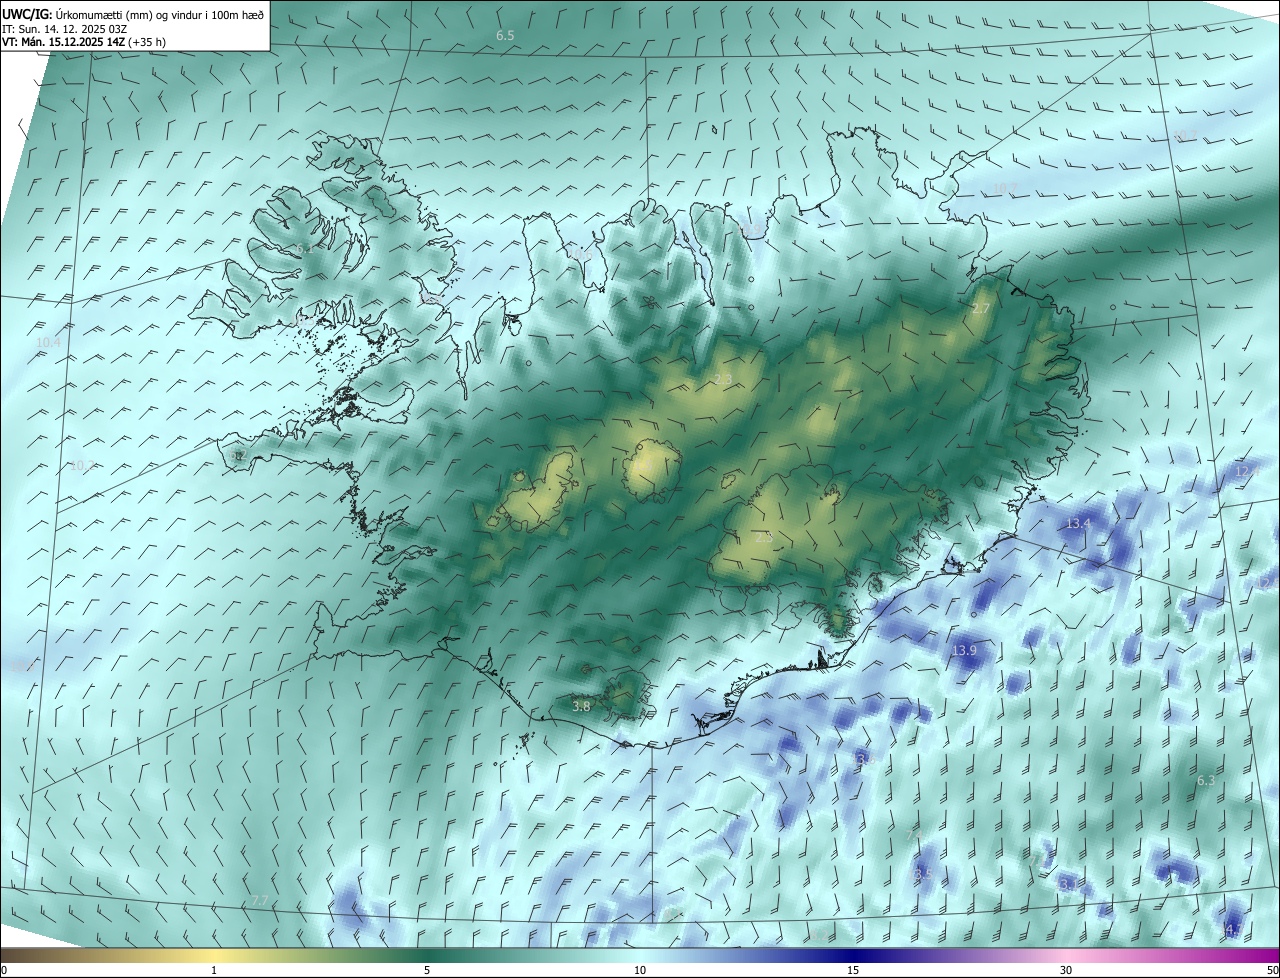Click the 7.7 value label on the map

260,900
